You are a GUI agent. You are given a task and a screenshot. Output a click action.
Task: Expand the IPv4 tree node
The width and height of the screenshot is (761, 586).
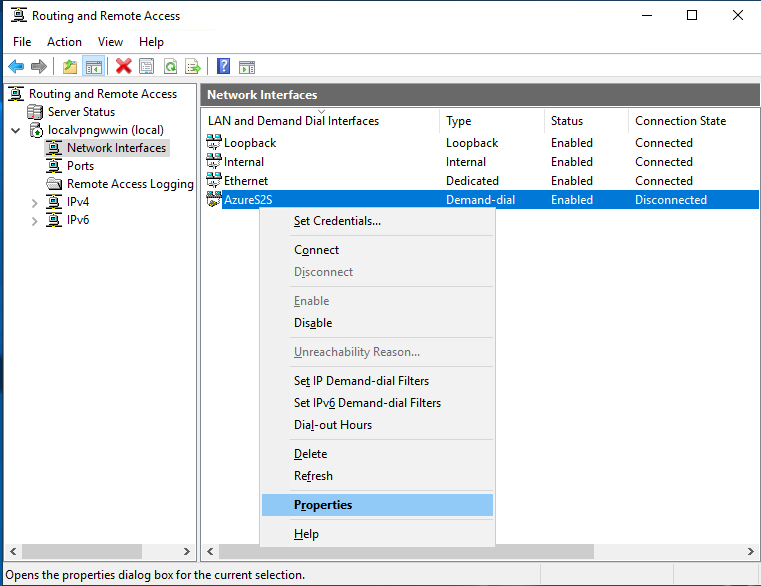pos(34,203)
